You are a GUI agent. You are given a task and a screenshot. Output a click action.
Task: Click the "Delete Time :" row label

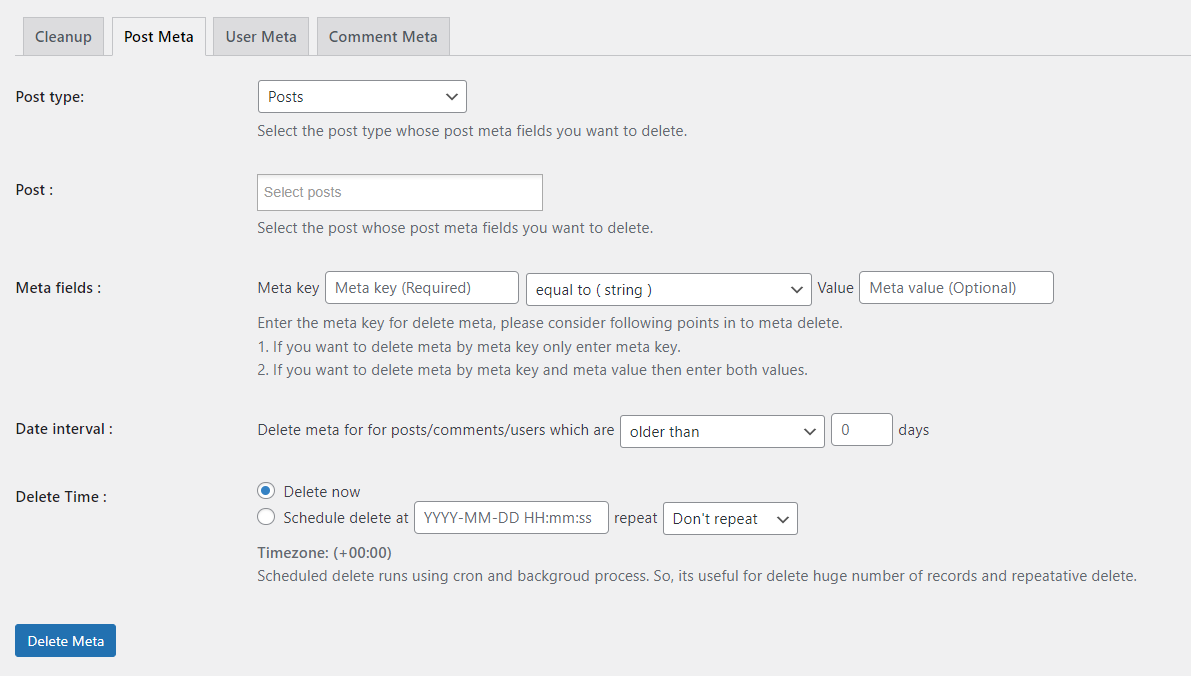point(61,496)
